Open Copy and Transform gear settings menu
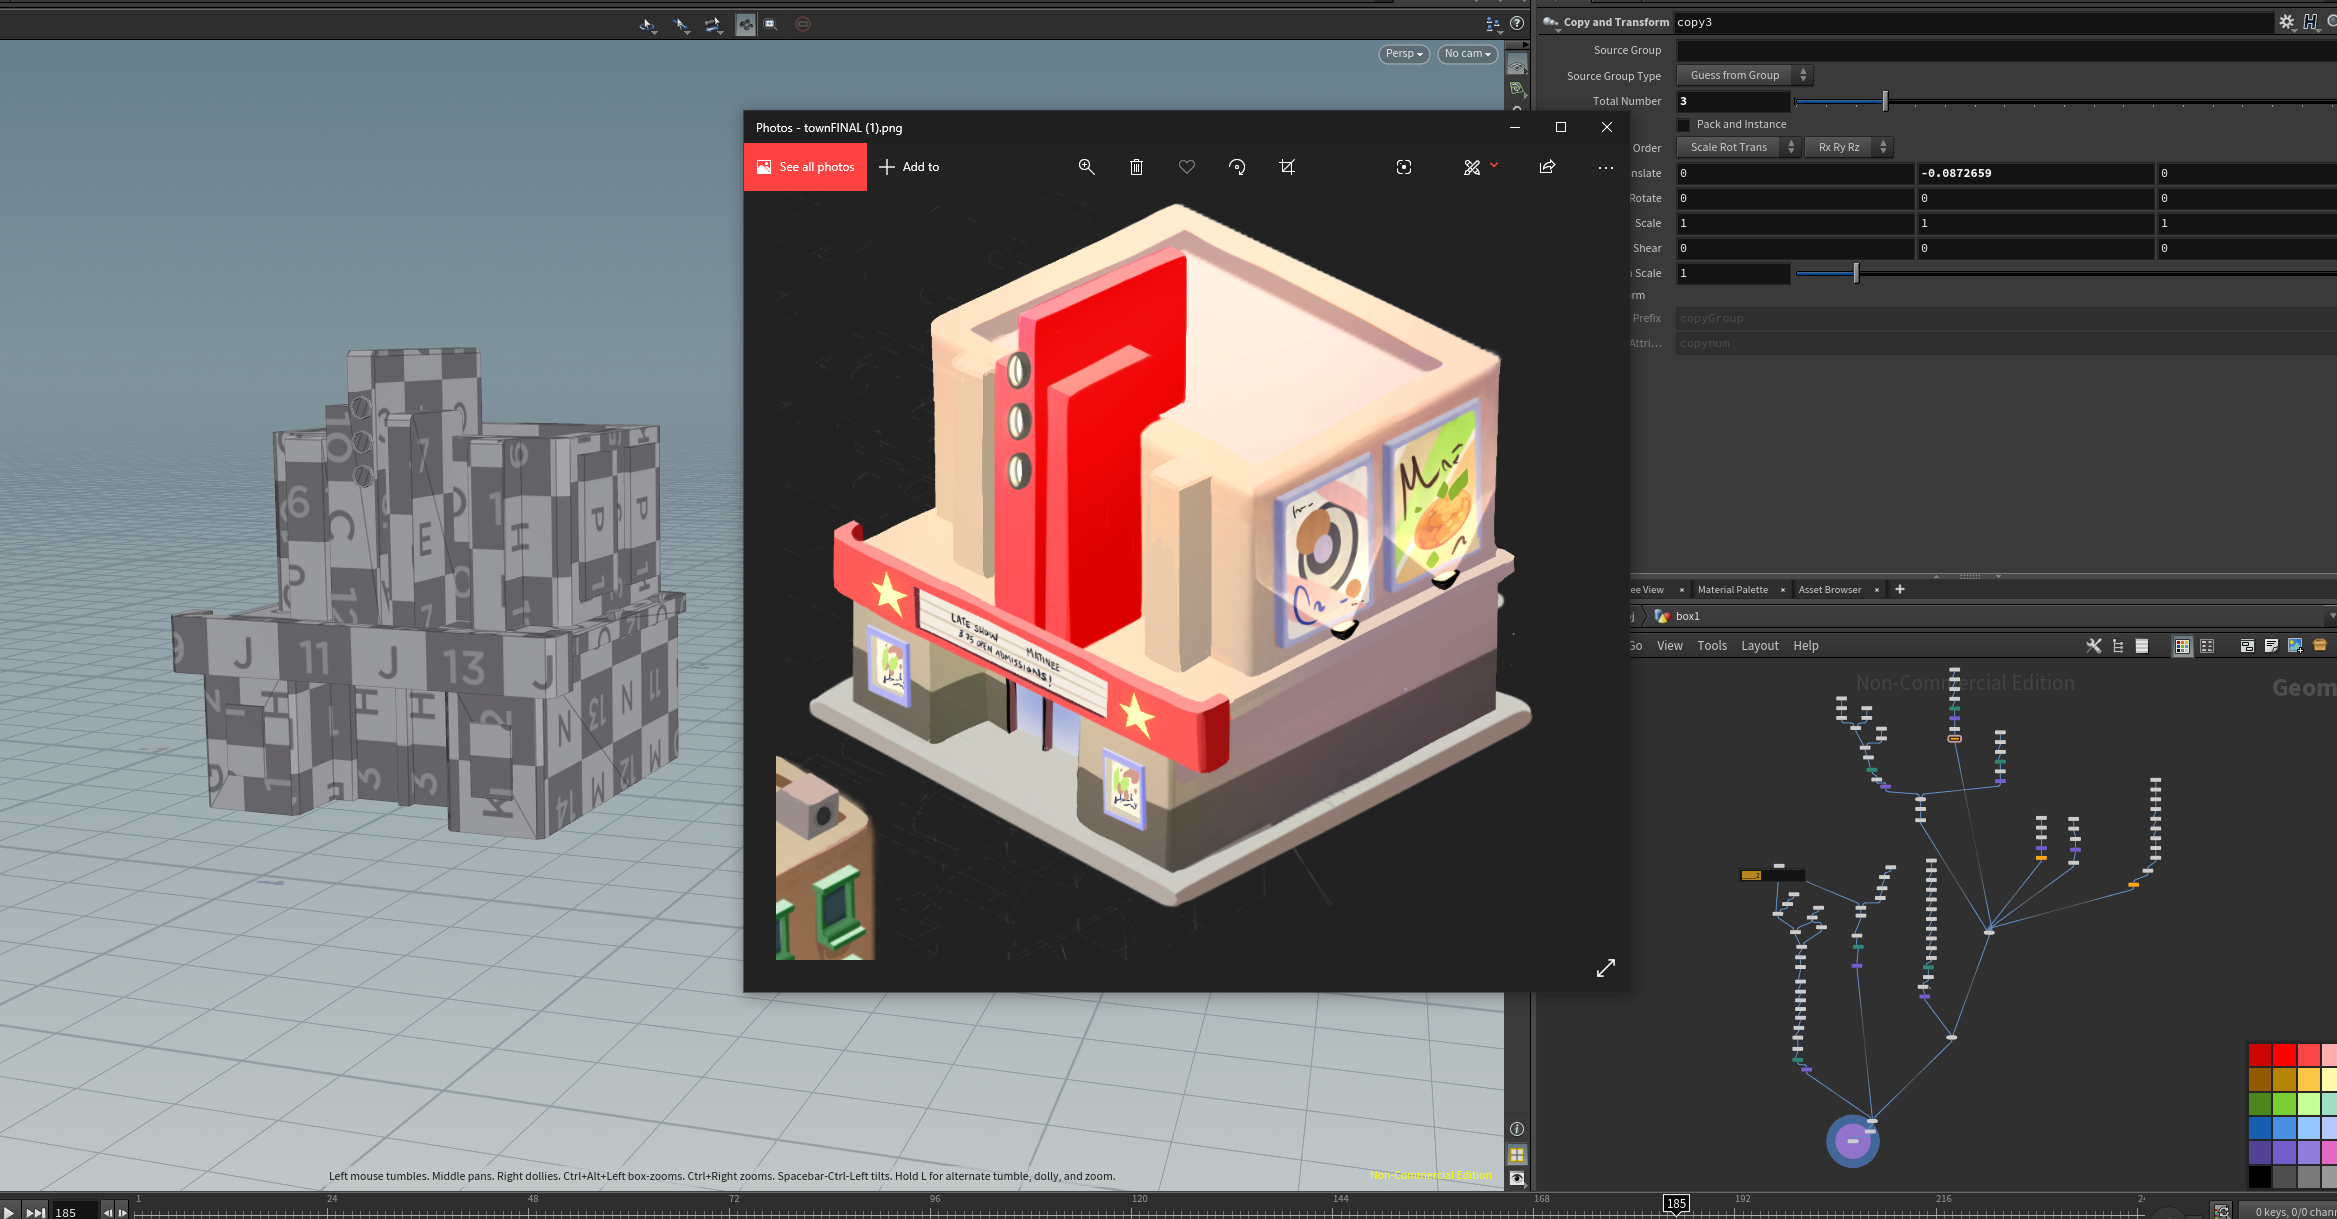This screenshot has width=2337, height=1219. (2287, 21)
